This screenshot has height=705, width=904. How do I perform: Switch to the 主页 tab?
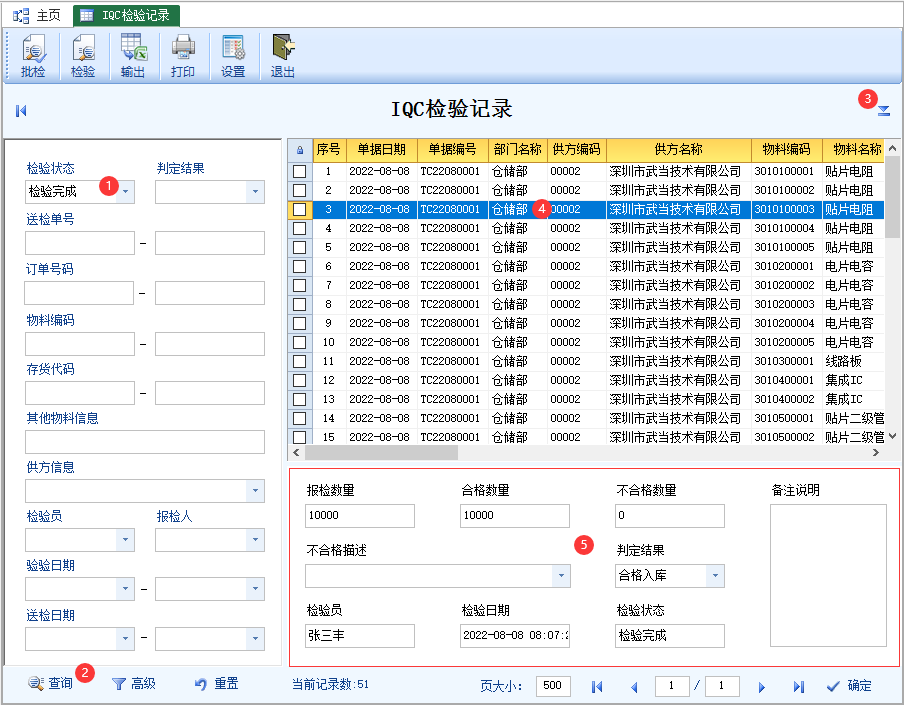pos(37,16)
